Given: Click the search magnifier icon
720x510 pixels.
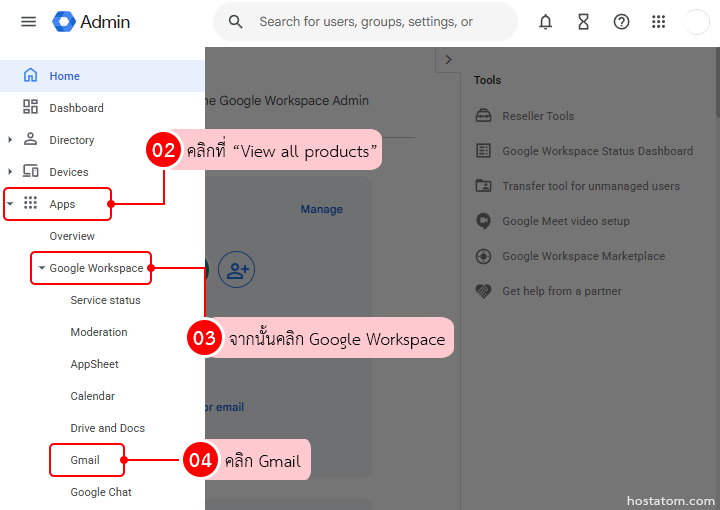Looking at the screenshot, I should tap(236, 22).
